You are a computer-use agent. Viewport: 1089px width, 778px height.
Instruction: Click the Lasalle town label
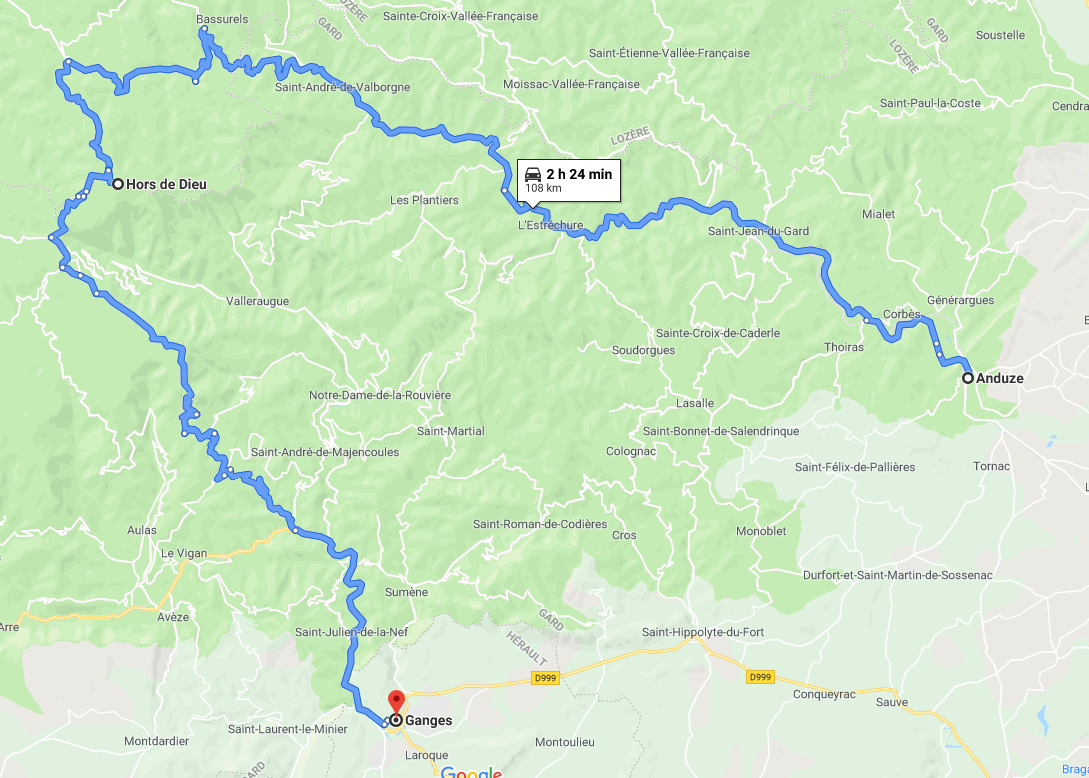coord(695,403)
